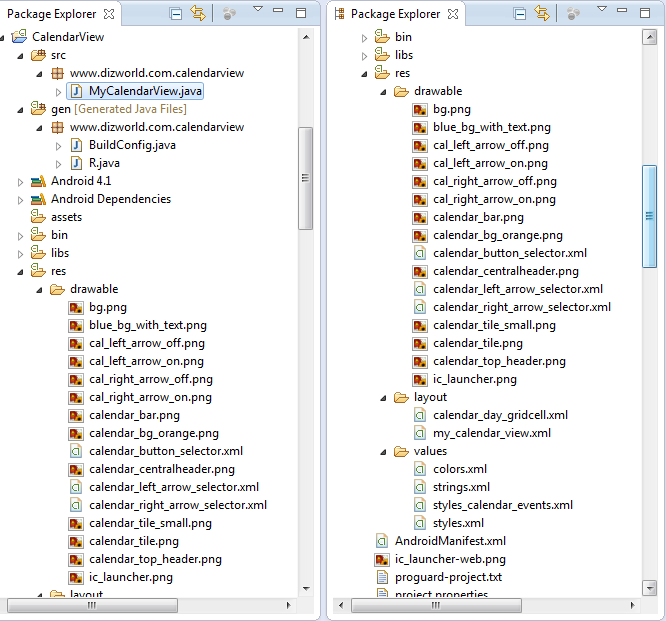Viewport: 666px width, 621px height.
Task: Click scroll-down arrow in left panel
Action: tap(306, 589)
